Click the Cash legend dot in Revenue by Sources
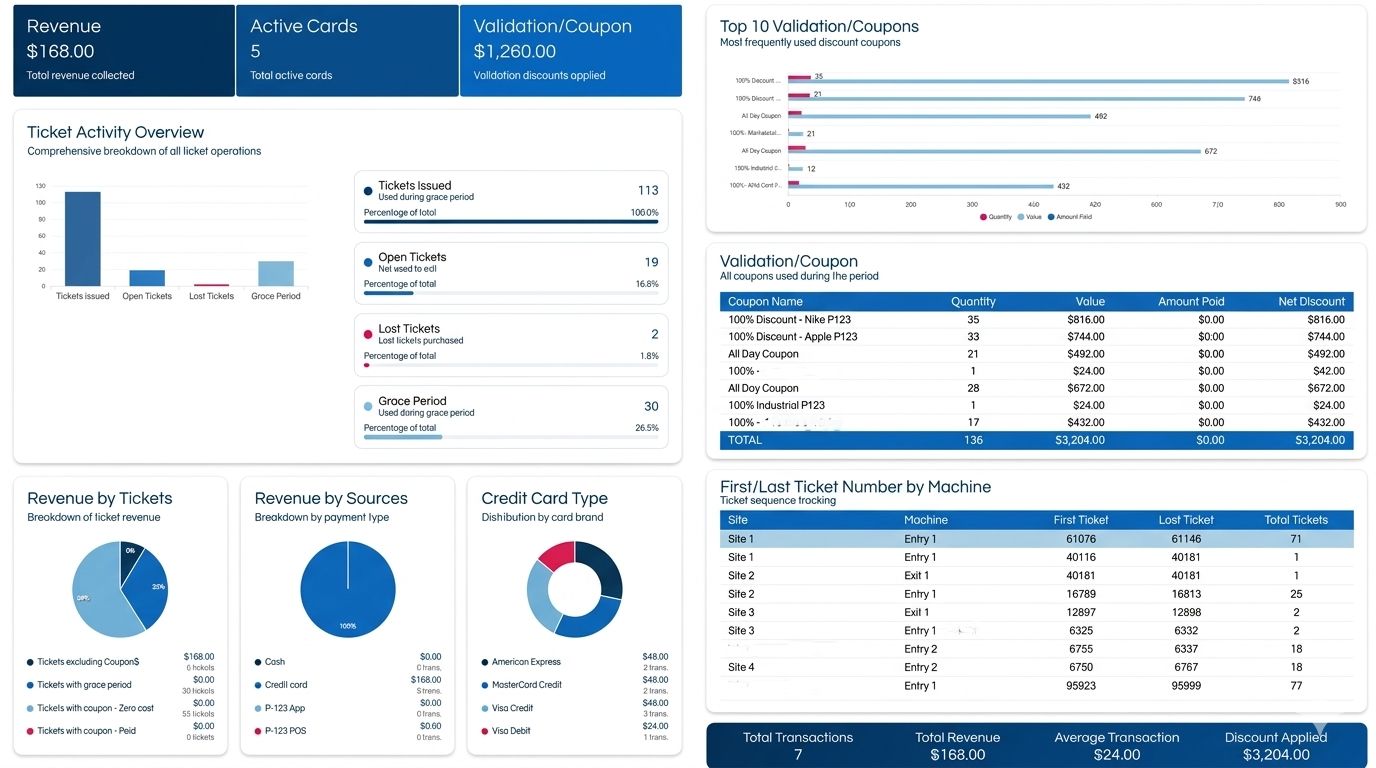 258,661
